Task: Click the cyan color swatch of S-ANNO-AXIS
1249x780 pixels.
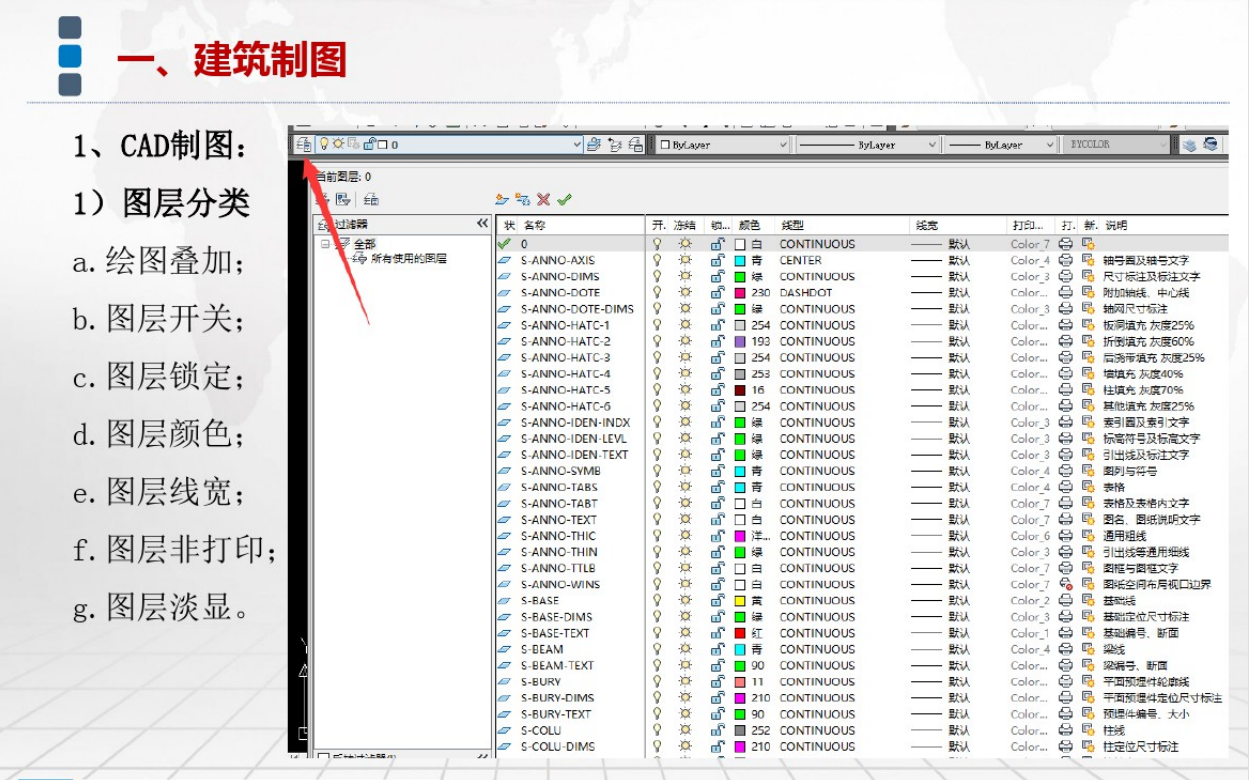Action: (x=740, y=260)
